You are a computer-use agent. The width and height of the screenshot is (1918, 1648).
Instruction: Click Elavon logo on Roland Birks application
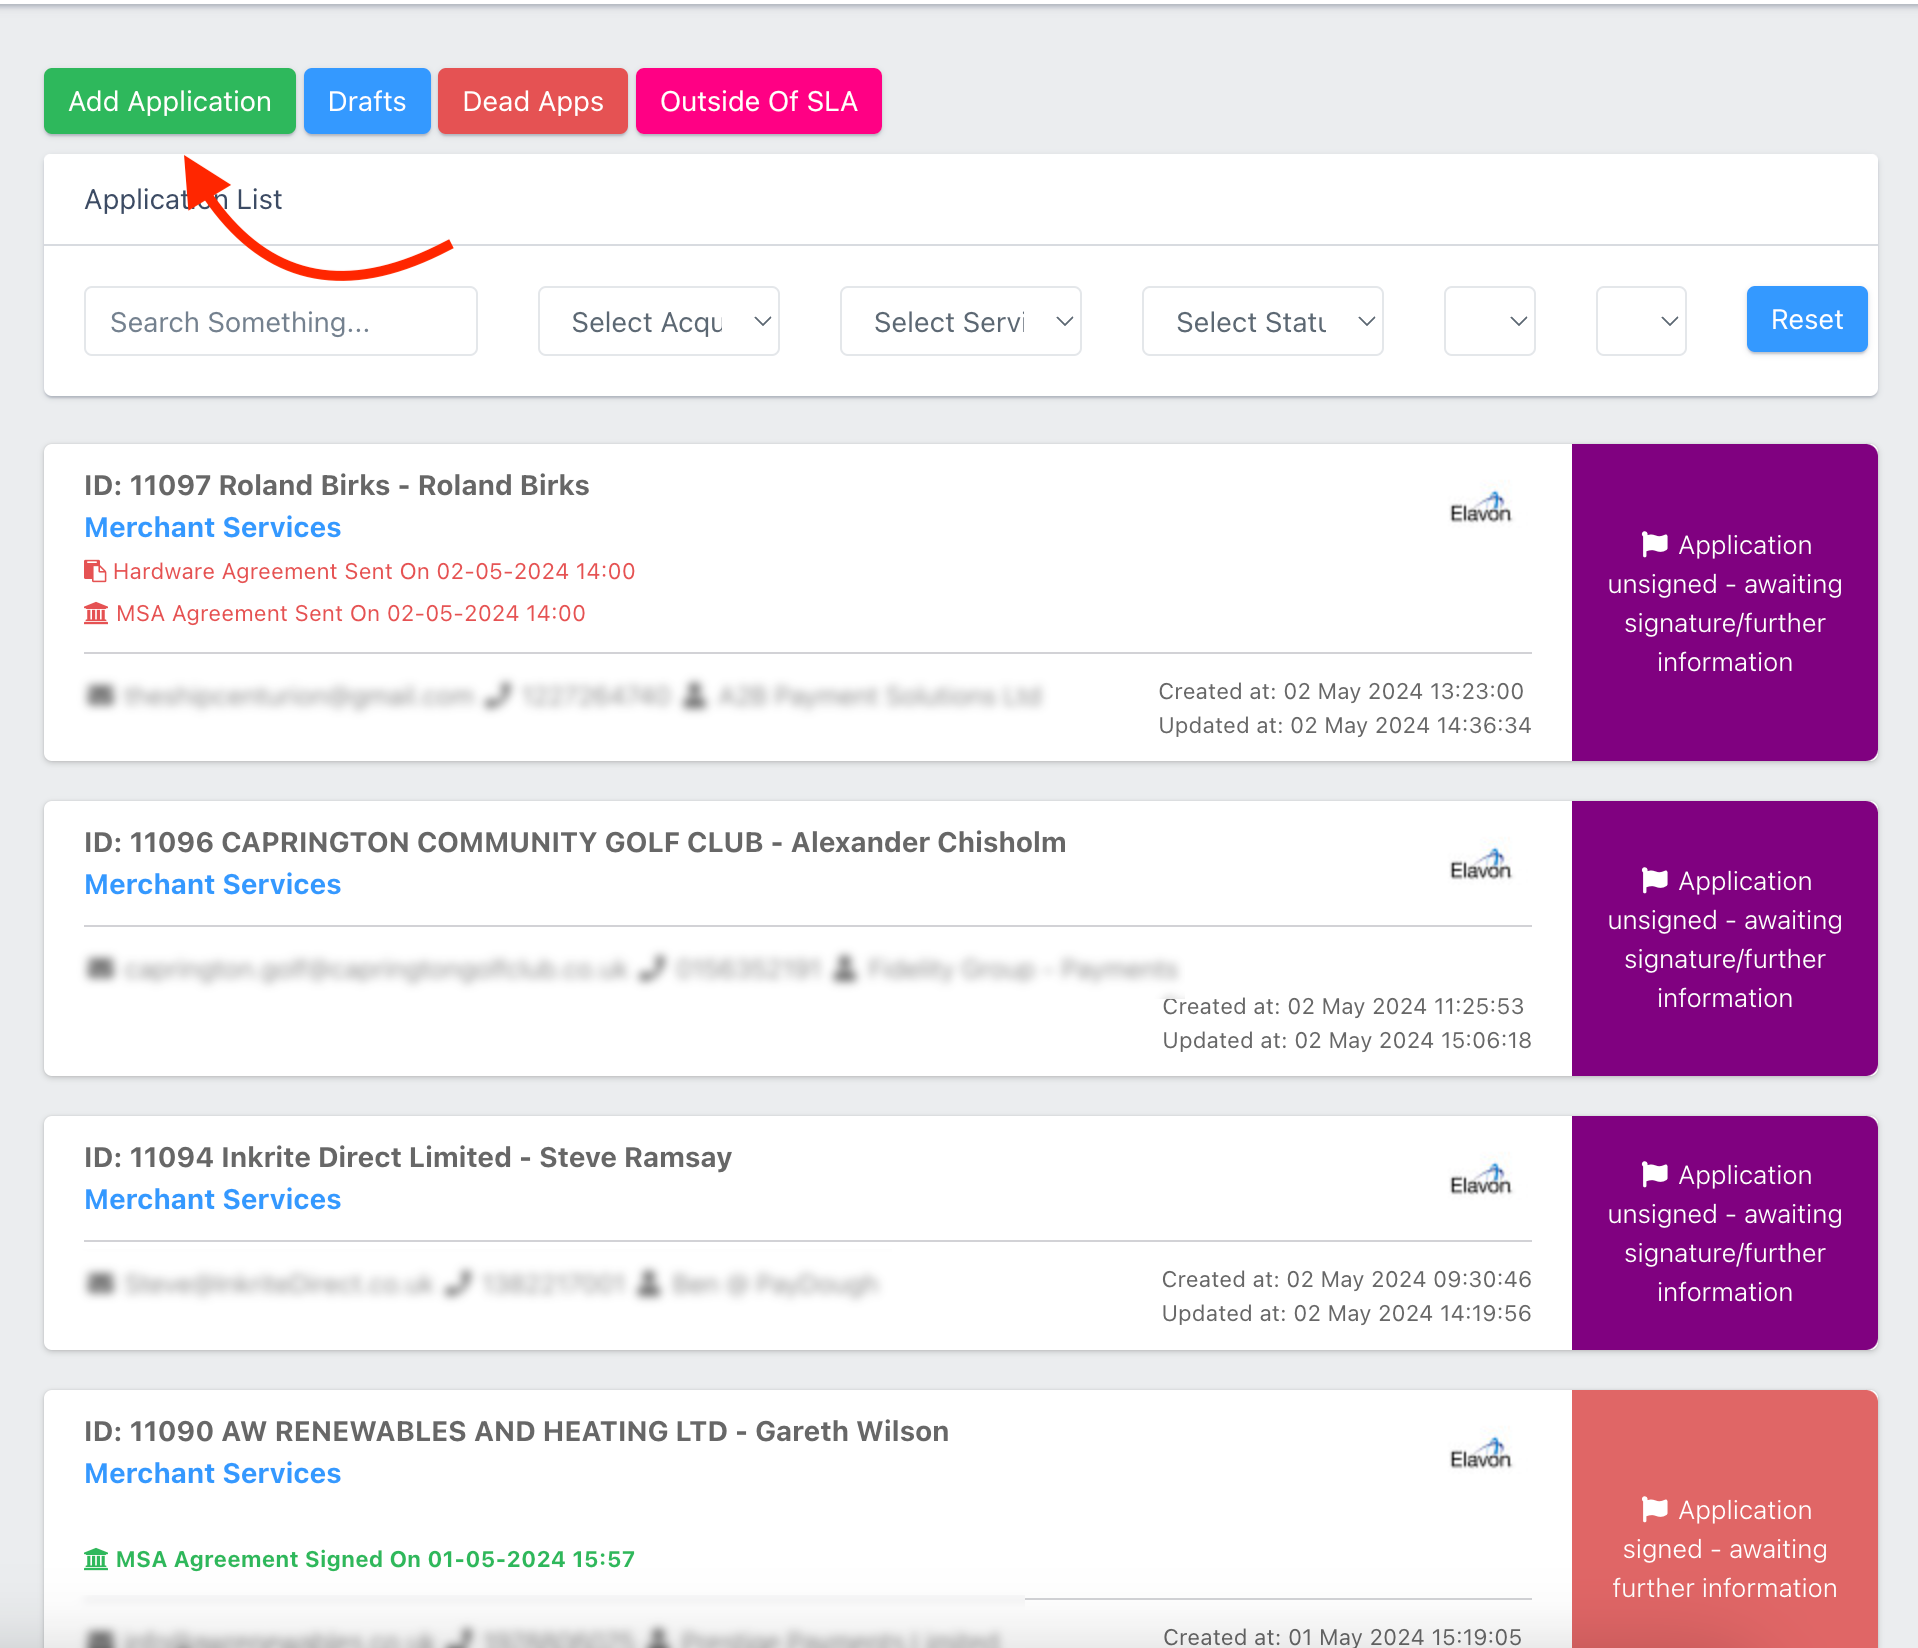click(1480, 509)
